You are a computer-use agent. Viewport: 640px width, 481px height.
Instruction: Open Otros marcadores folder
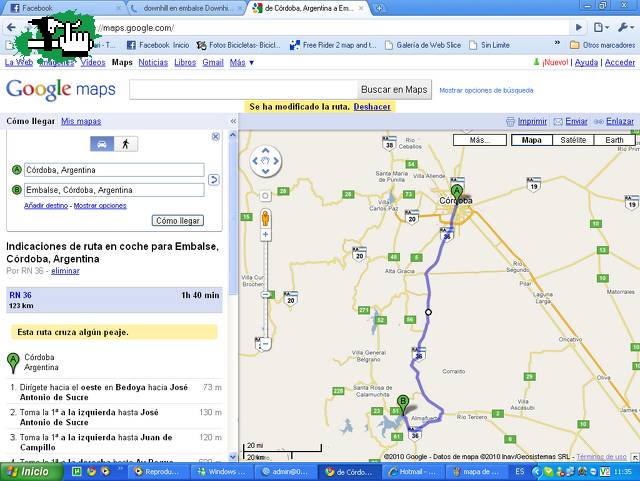click(x=602, y=45)
